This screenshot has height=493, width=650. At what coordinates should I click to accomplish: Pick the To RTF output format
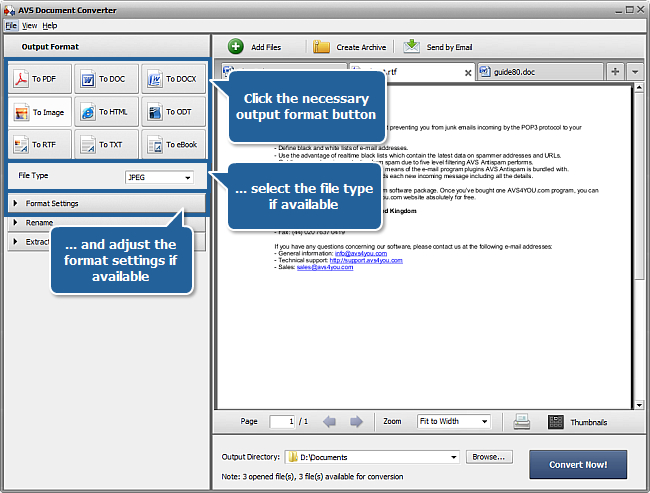pos(40,145)
